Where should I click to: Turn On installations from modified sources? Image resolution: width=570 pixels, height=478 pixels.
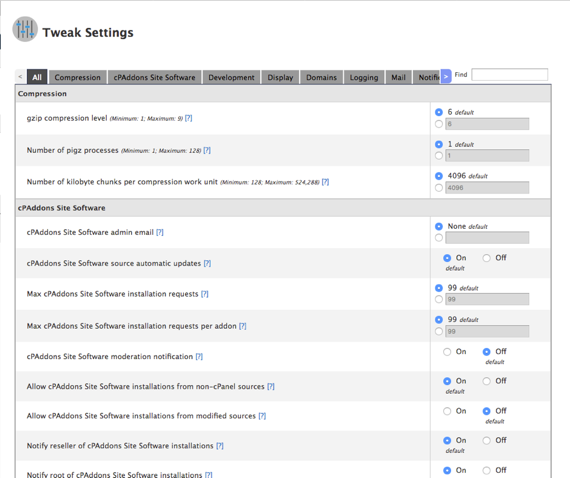click(447, 411)
